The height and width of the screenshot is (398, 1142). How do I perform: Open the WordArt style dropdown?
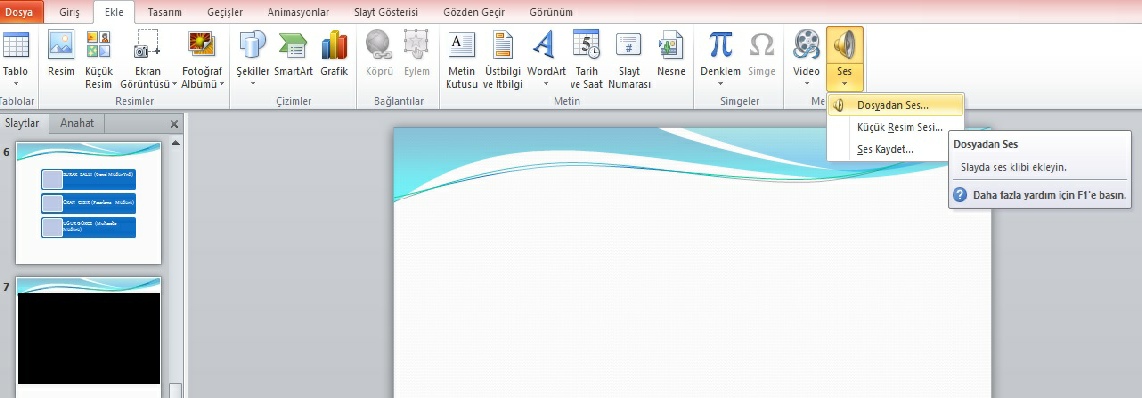546,84
